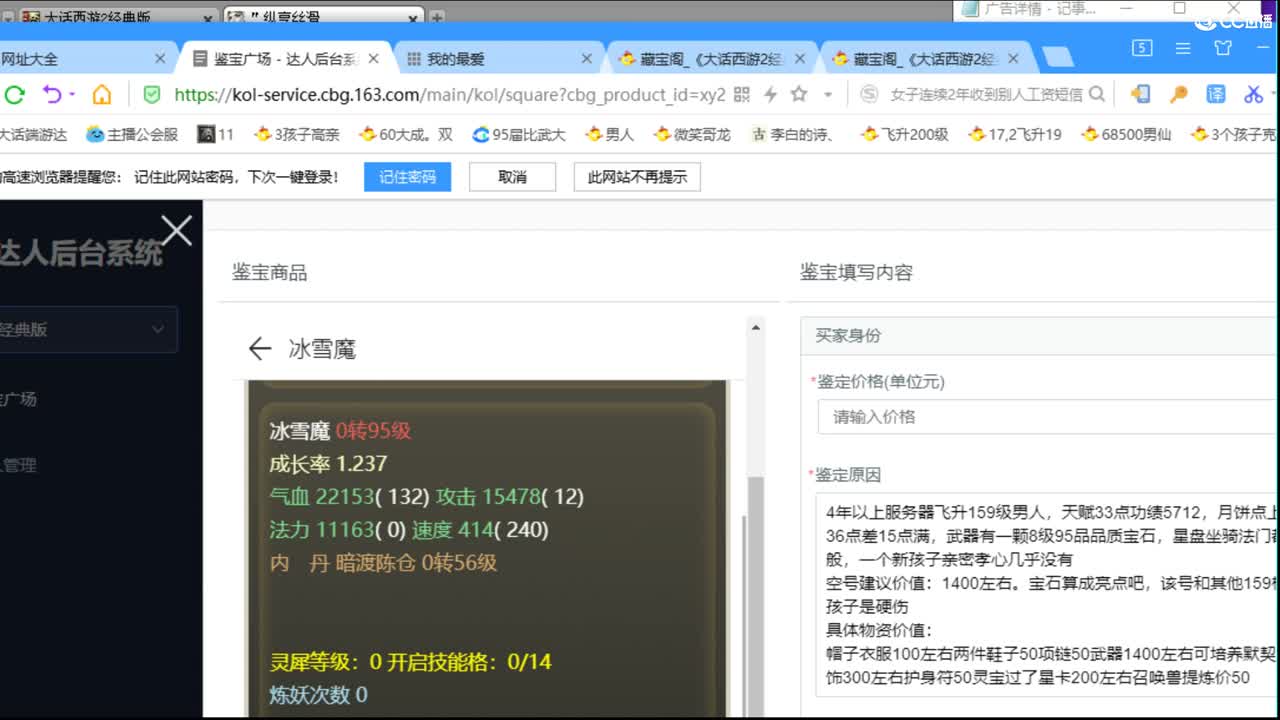The height and width of the screenshot is (720, 1280).
Task: Open the 68500男仙 bookmark
Action: point(1126,134)
